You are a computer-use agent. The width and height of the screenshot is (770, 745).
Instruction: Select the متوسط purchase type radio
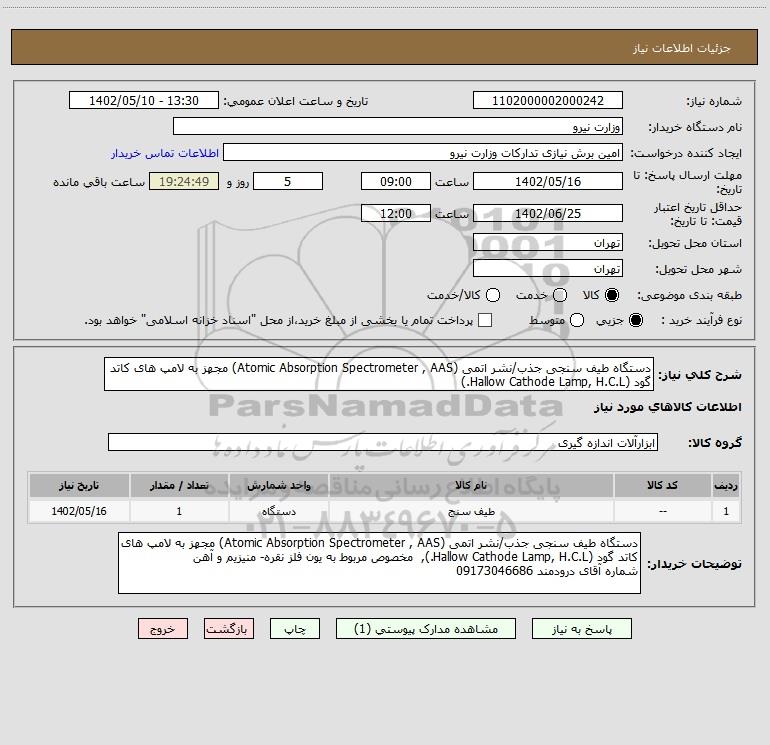point(577,320)
